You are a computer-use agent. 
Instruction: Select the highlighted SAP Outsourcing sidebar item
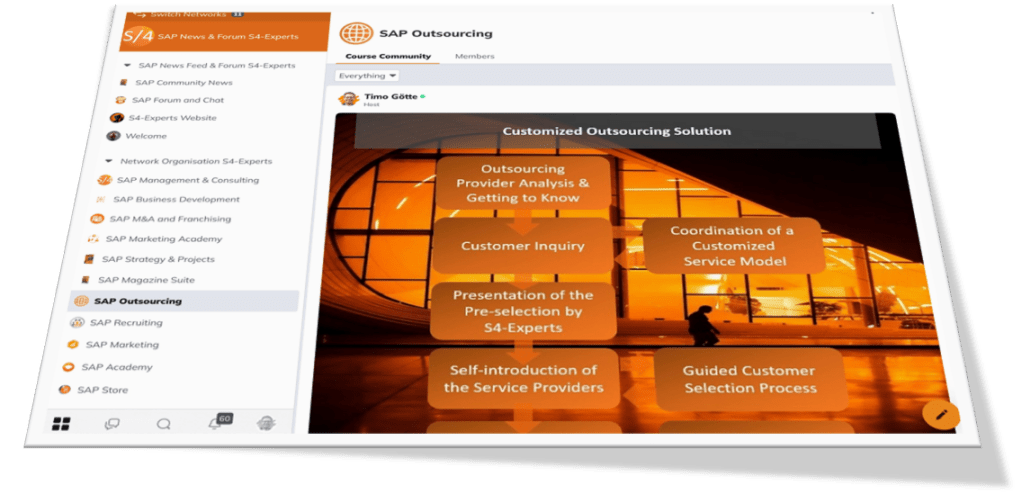tap(184, 301)
